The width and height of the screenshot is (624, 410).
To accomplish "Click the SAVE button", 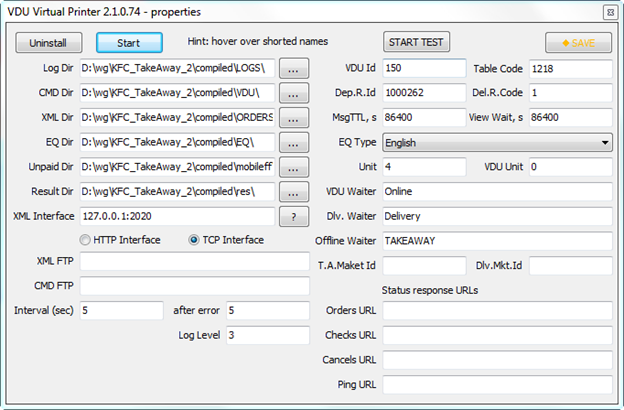I will pyautogui.click(x=578, y=43).
